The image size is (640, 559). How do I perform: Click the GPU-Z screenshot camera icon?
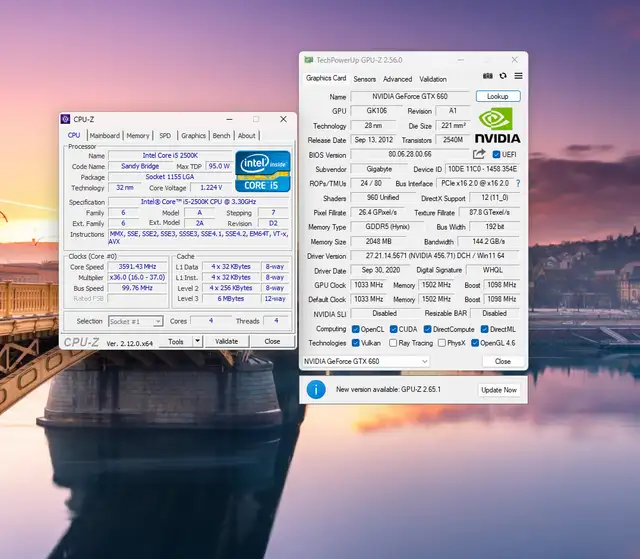click(487, 76)
